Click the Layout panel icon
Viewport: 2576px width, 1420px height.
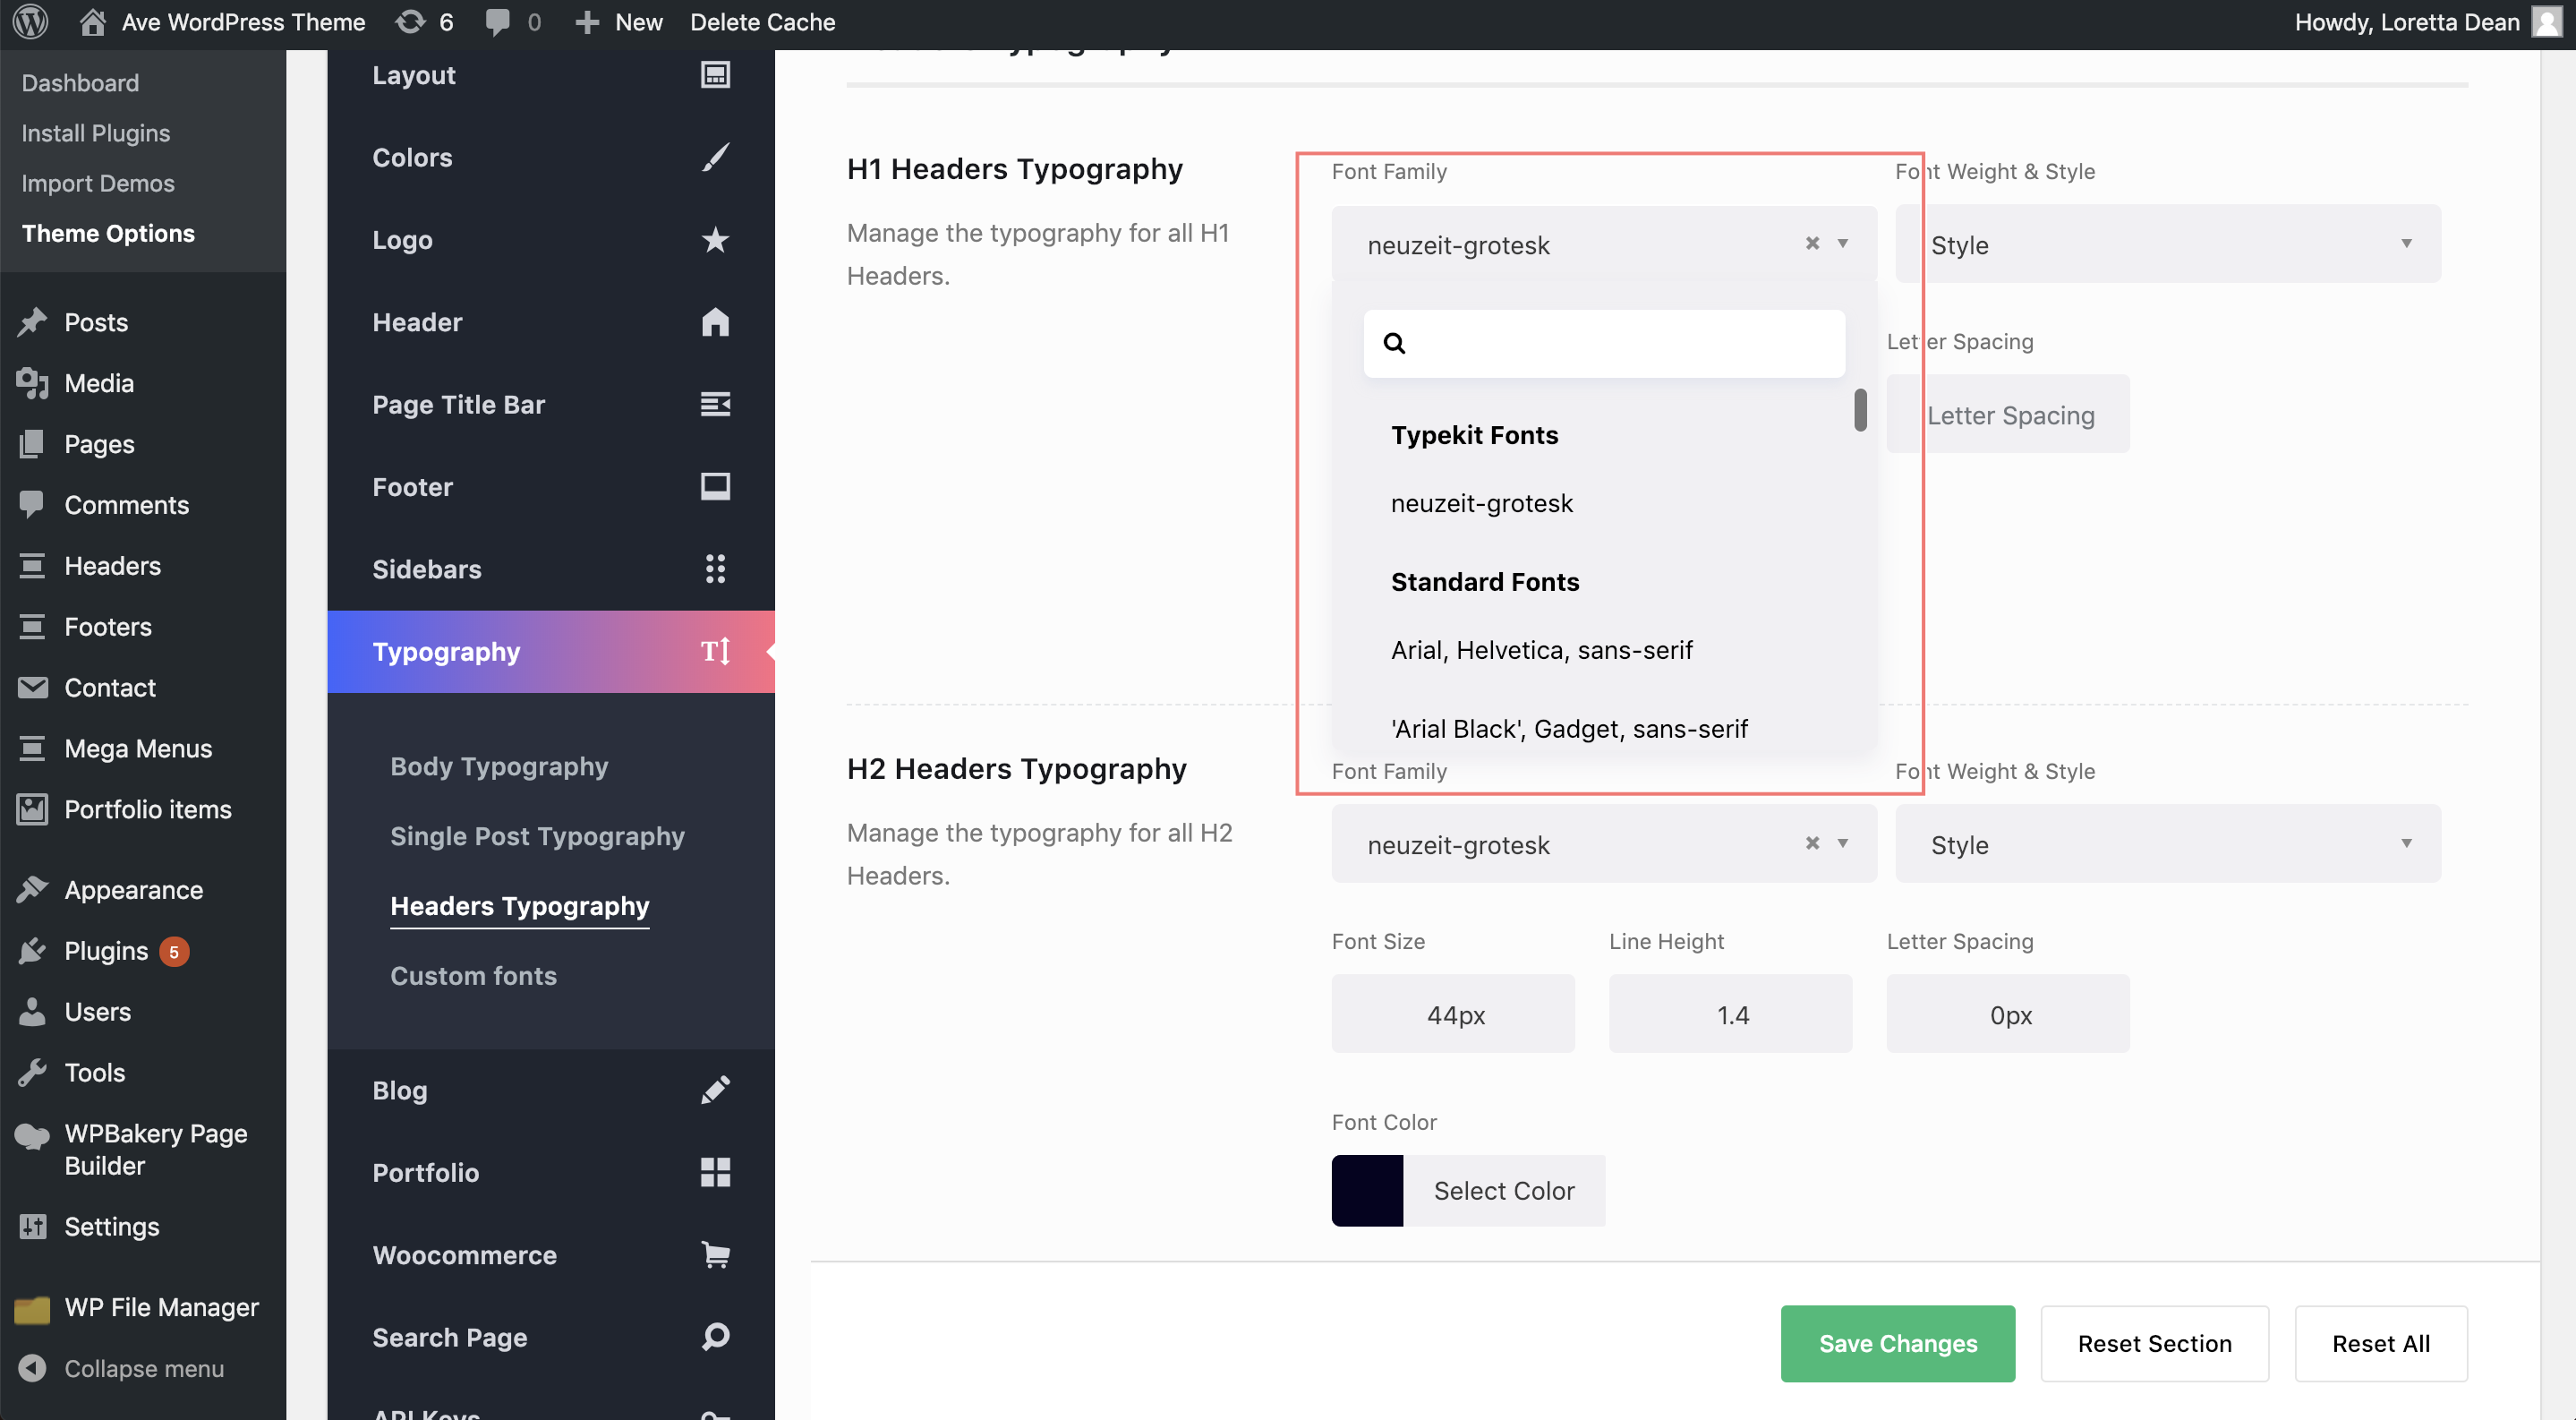click(x=715, y=75)
